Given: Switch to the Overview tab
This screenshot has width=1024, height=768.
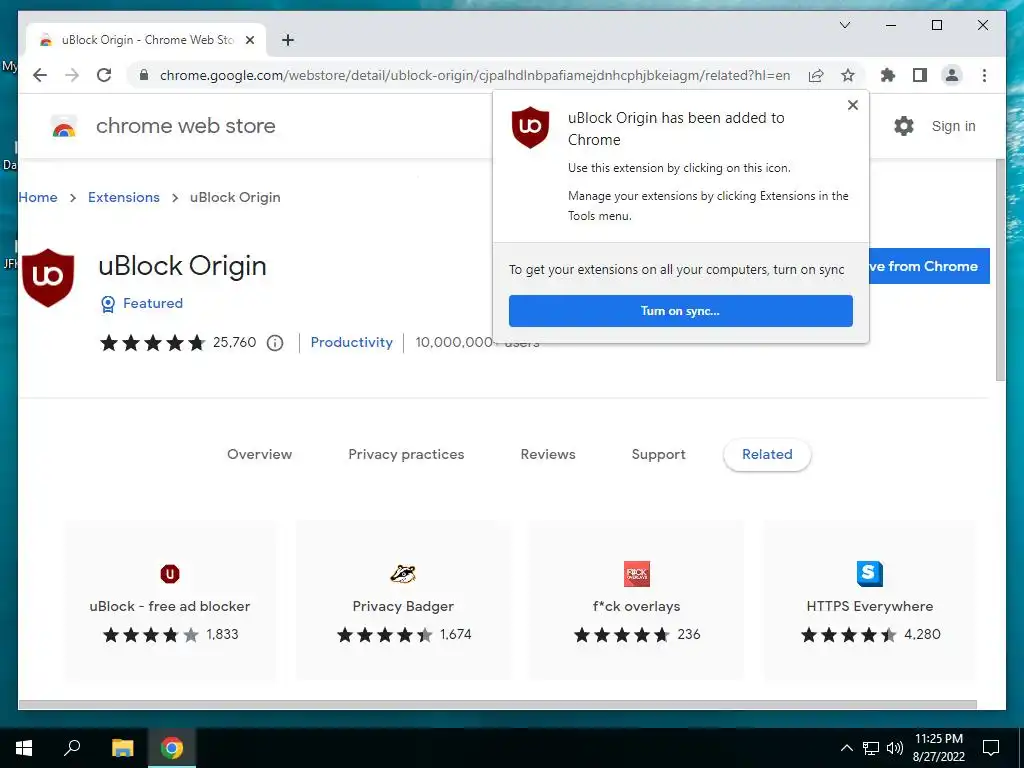Looking at the screenshot, I should [259, 455].
